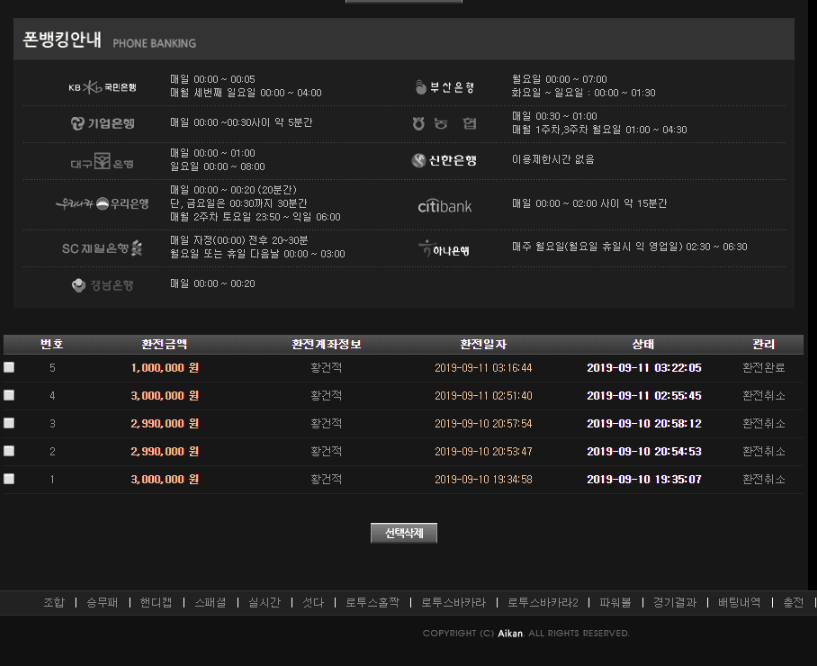
Task: Click the 대구은행 logo
Action: pos(102,162)
